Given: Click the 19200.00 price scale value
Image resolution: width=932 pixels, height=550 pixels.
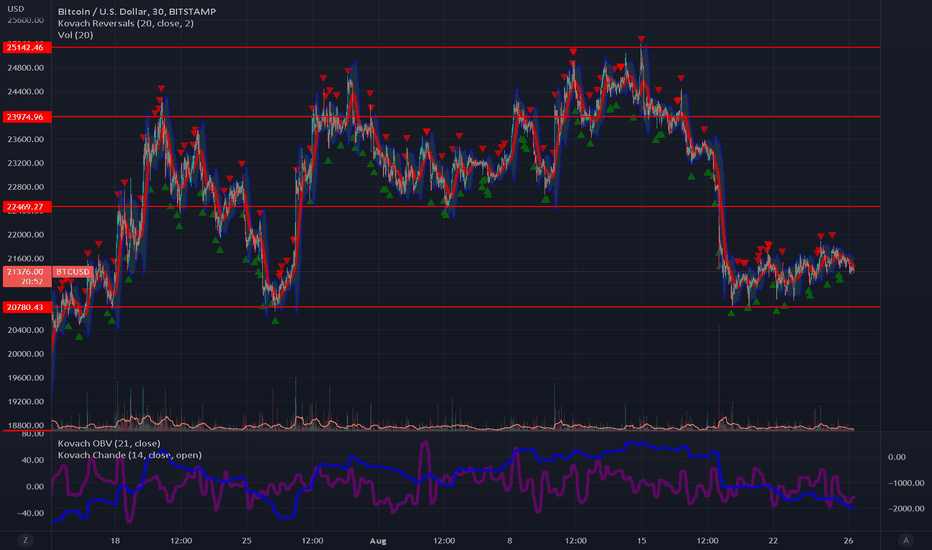Looking at the screenshot, I should click(26, 402).
